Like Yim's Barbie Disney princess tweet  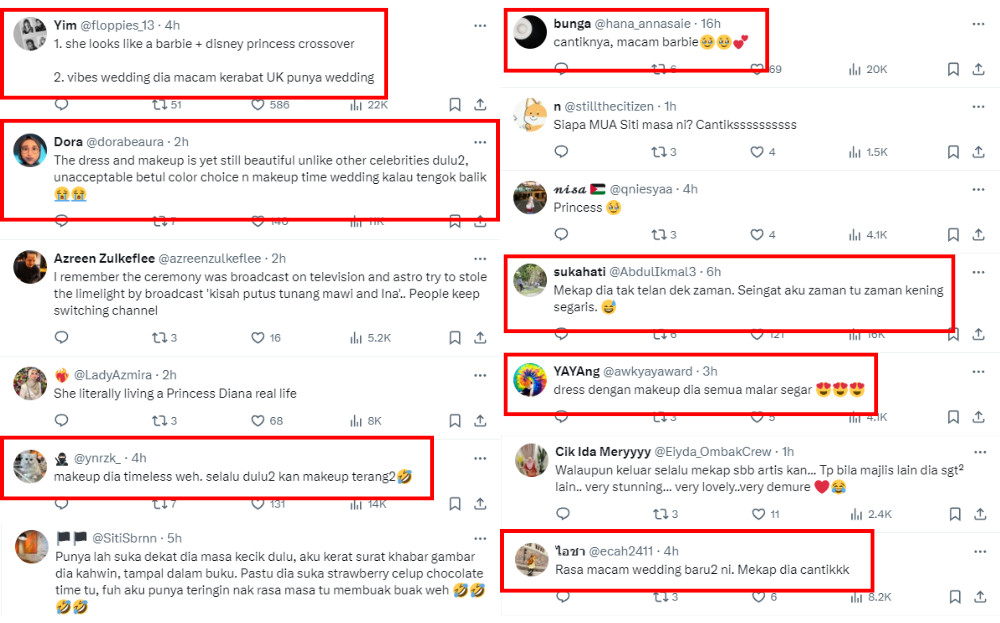pos(258,105)
